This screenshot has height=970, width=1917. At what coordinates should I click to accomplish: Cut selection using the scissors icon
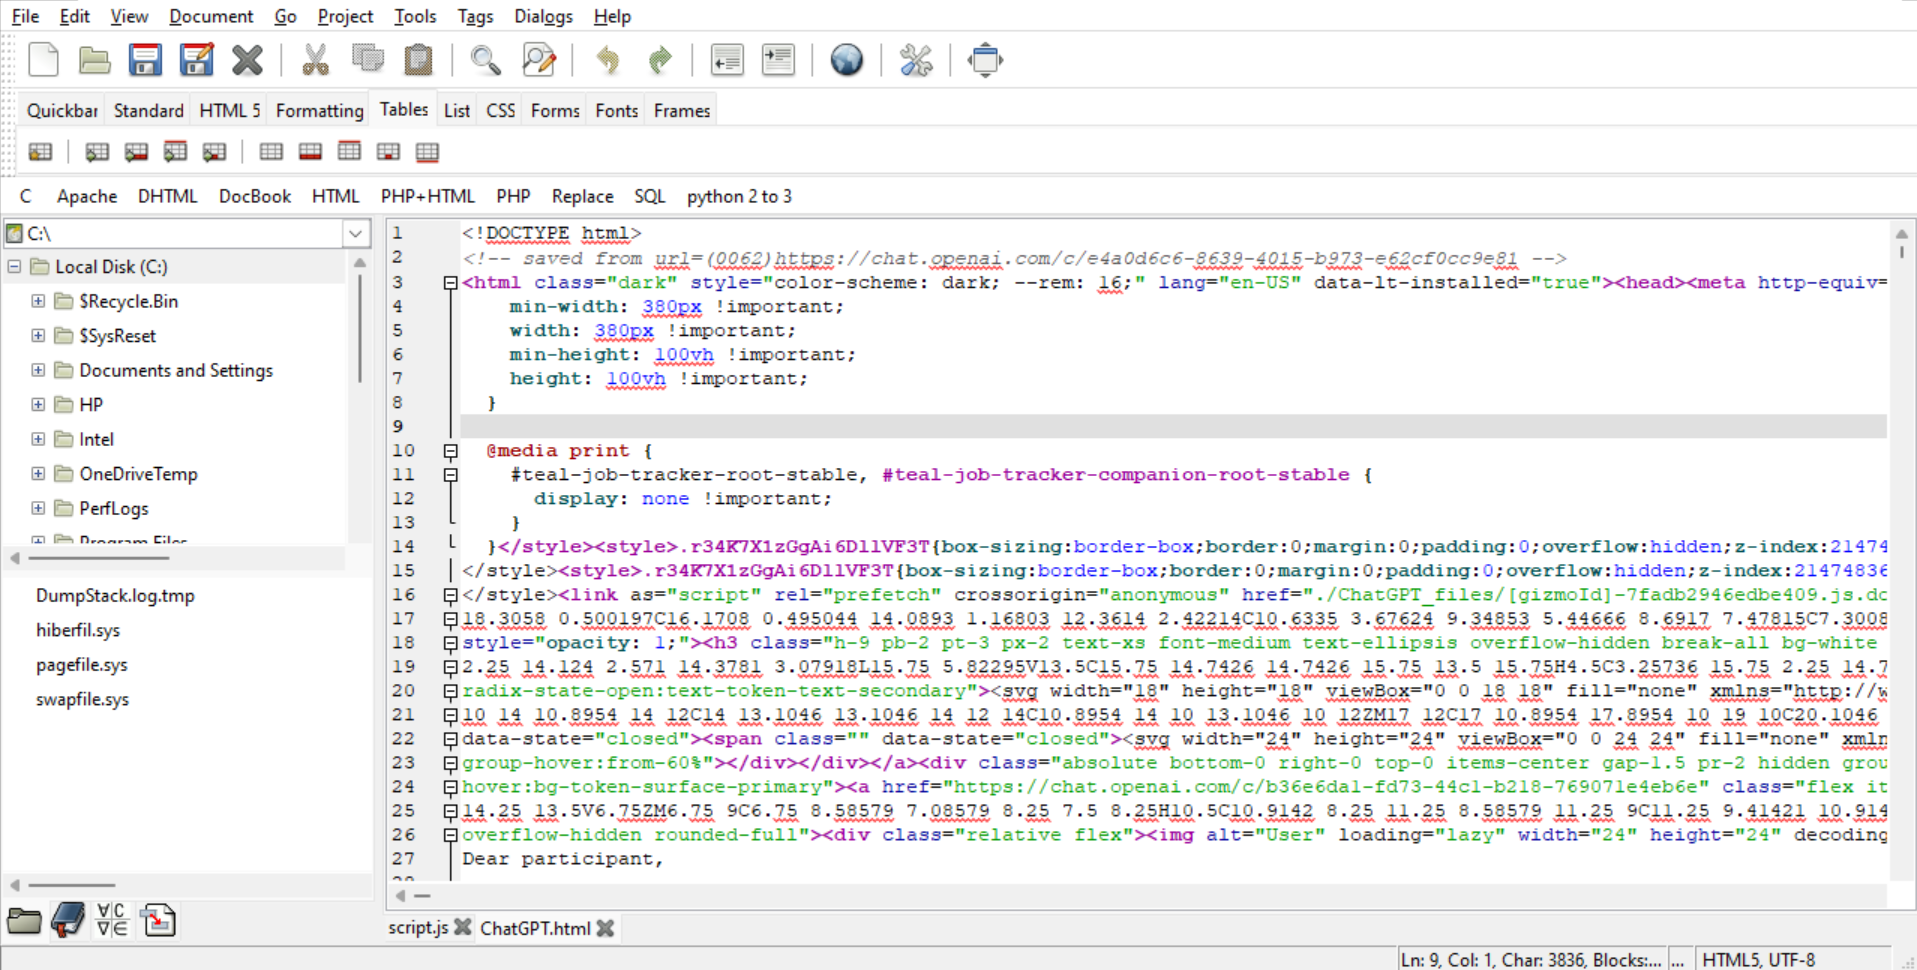[x=316, y=60]
